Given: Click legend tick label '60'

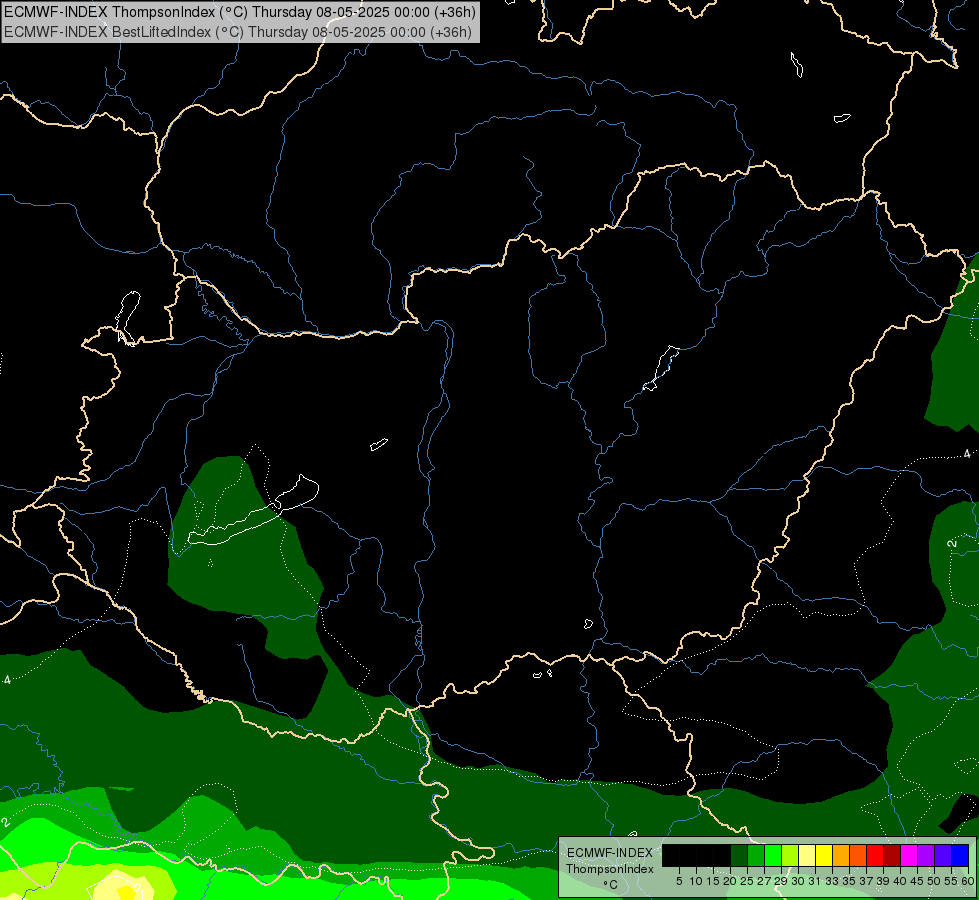Looking at the screenshot, I should (x=968, y=881).
